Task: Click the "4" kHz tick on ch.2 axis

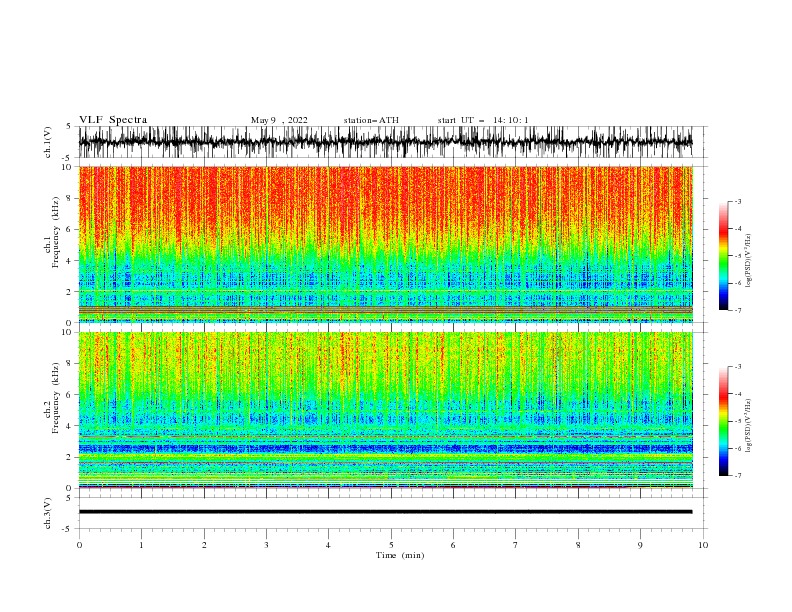Action: click(x=70, y=426)
